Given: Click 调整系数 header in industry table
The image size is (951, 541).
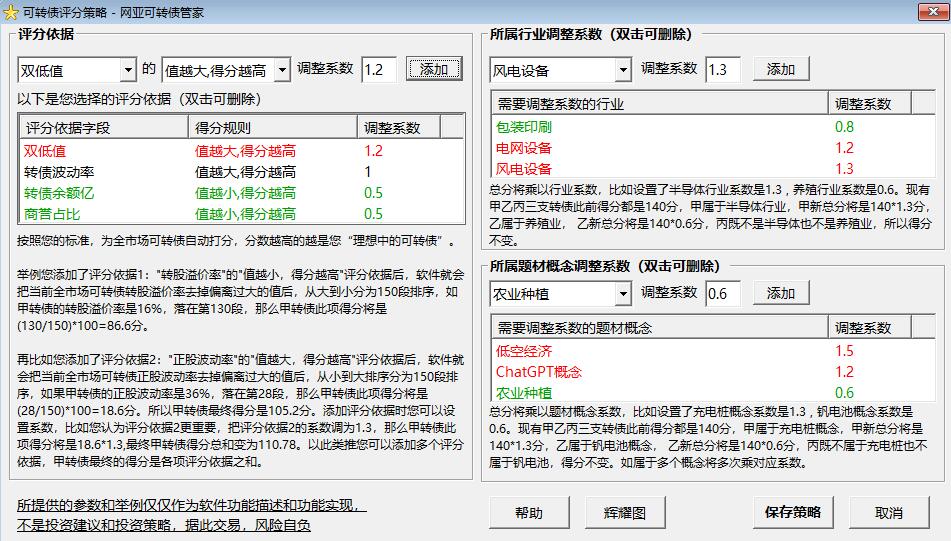Looking at the screenshot, I should (x=870, y=104).
